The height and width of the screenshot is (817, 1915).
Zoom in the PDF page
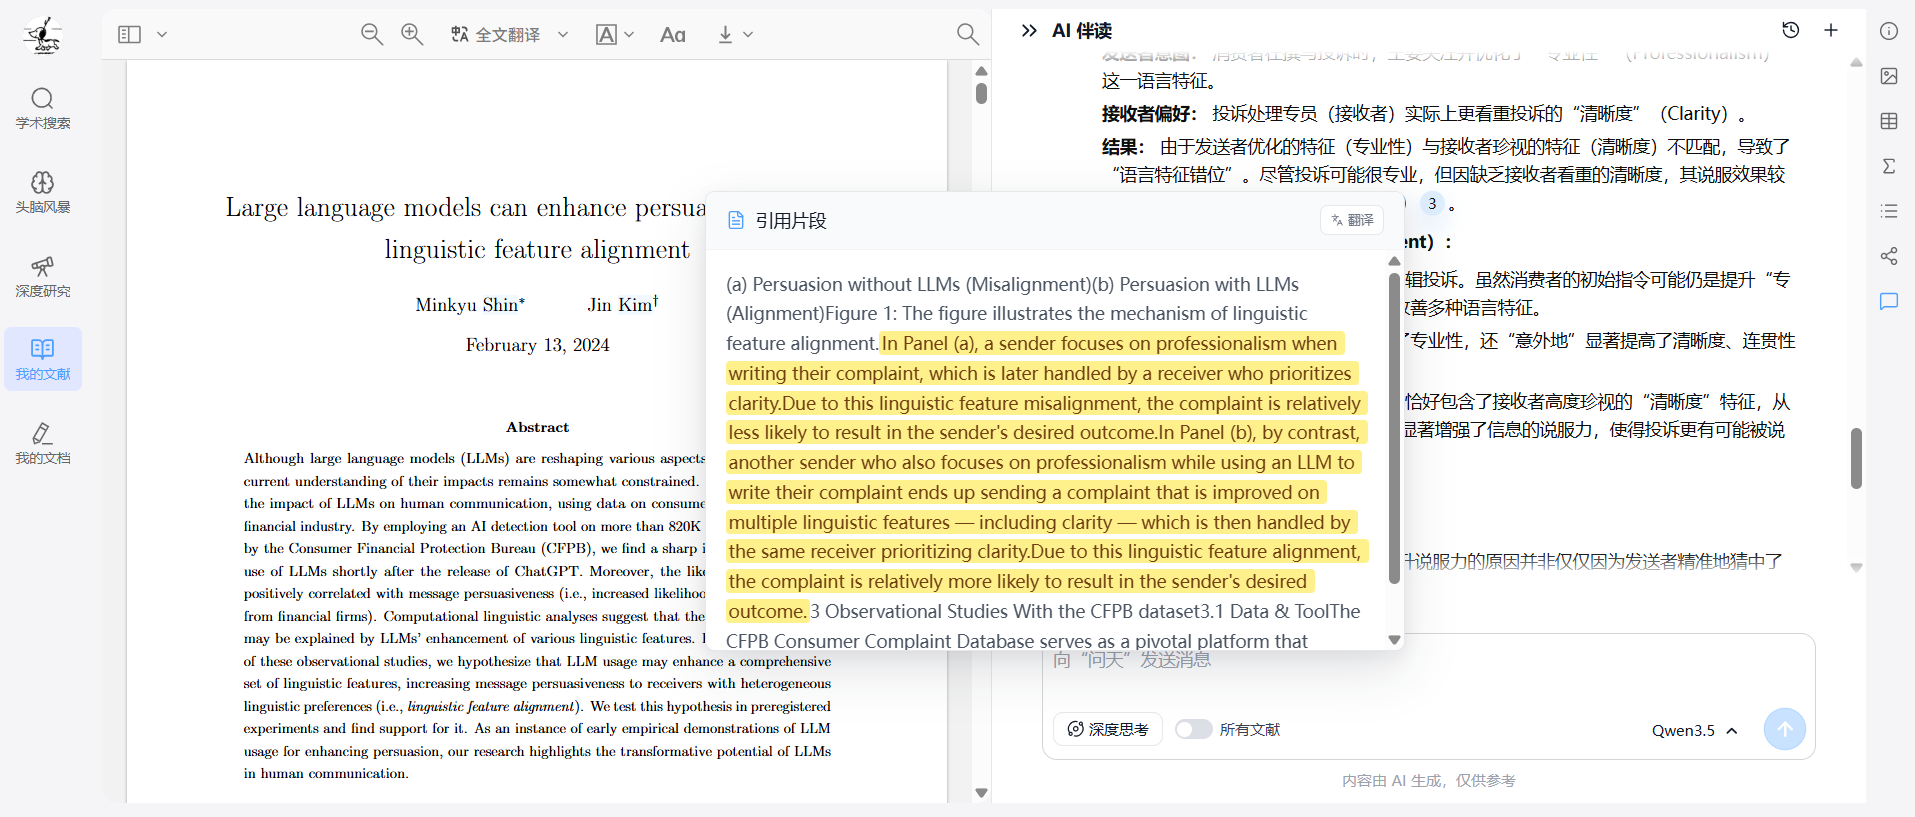pos(412,34)
